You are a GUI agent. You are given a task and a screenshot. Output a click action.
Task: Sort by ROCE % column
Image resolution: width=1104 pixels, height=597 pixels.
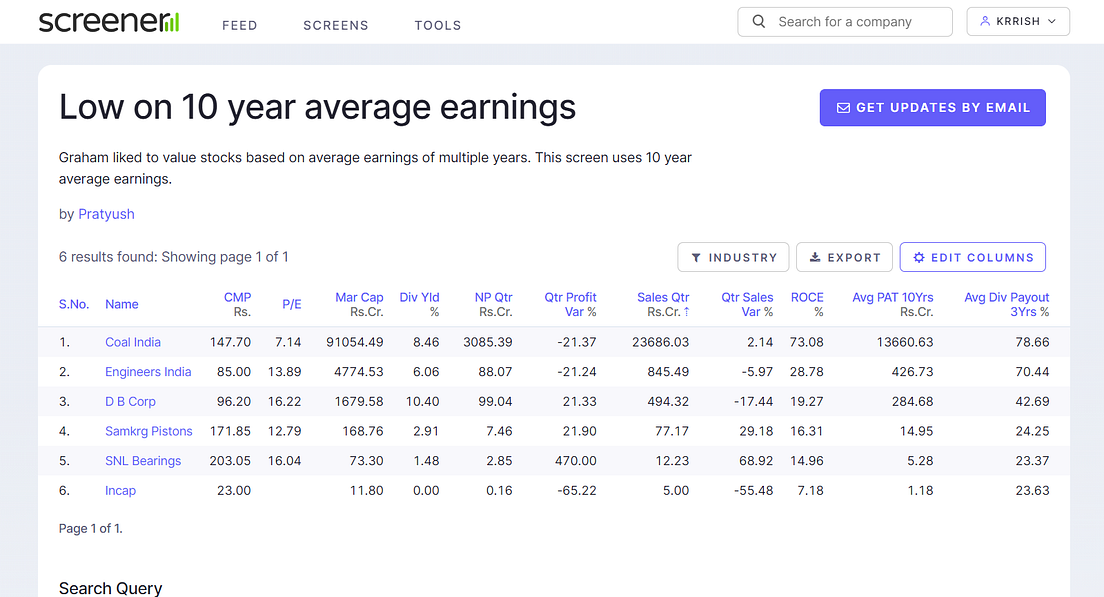pyautogui.click(x=807, y=304)
